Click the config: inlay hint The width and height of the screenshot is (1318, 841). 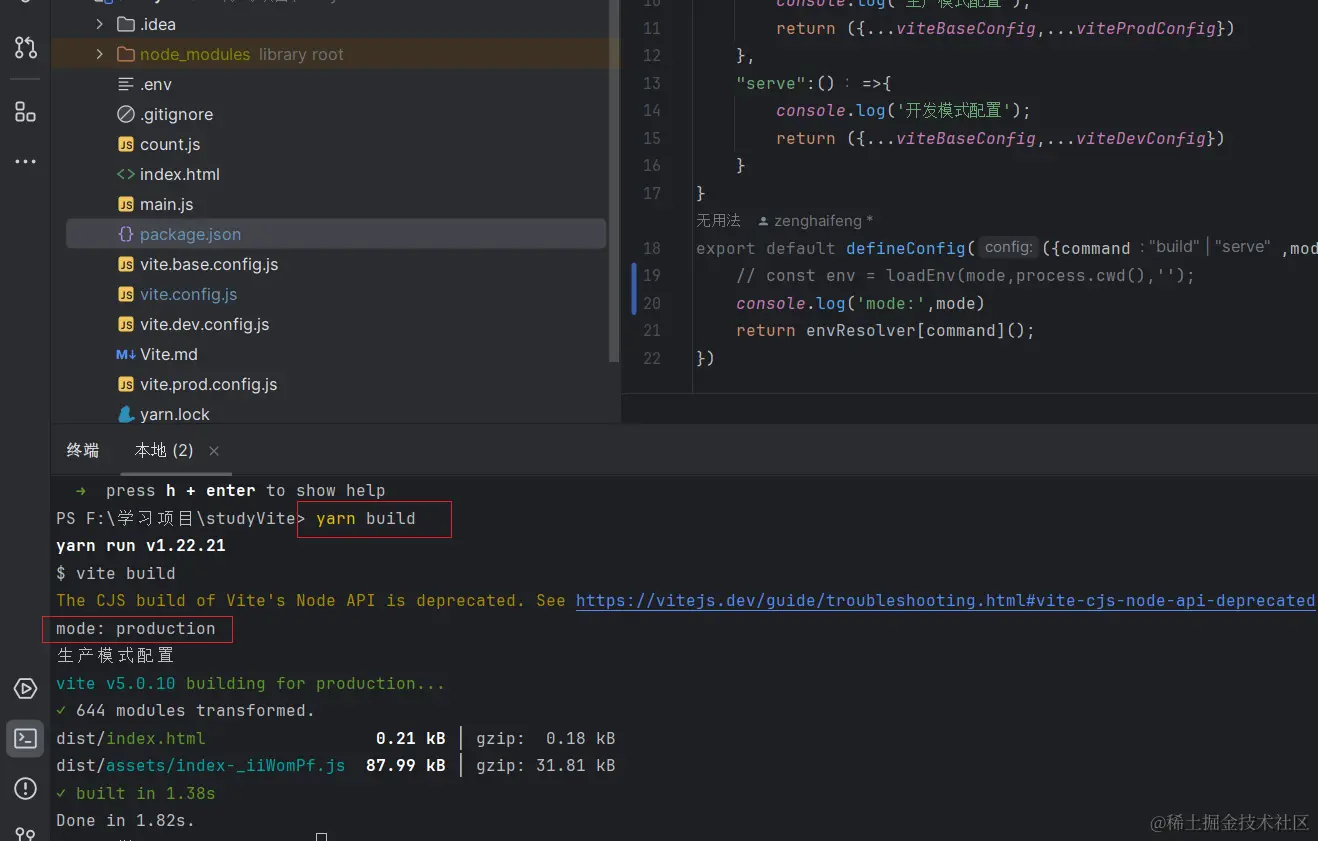click(1008, 247)
